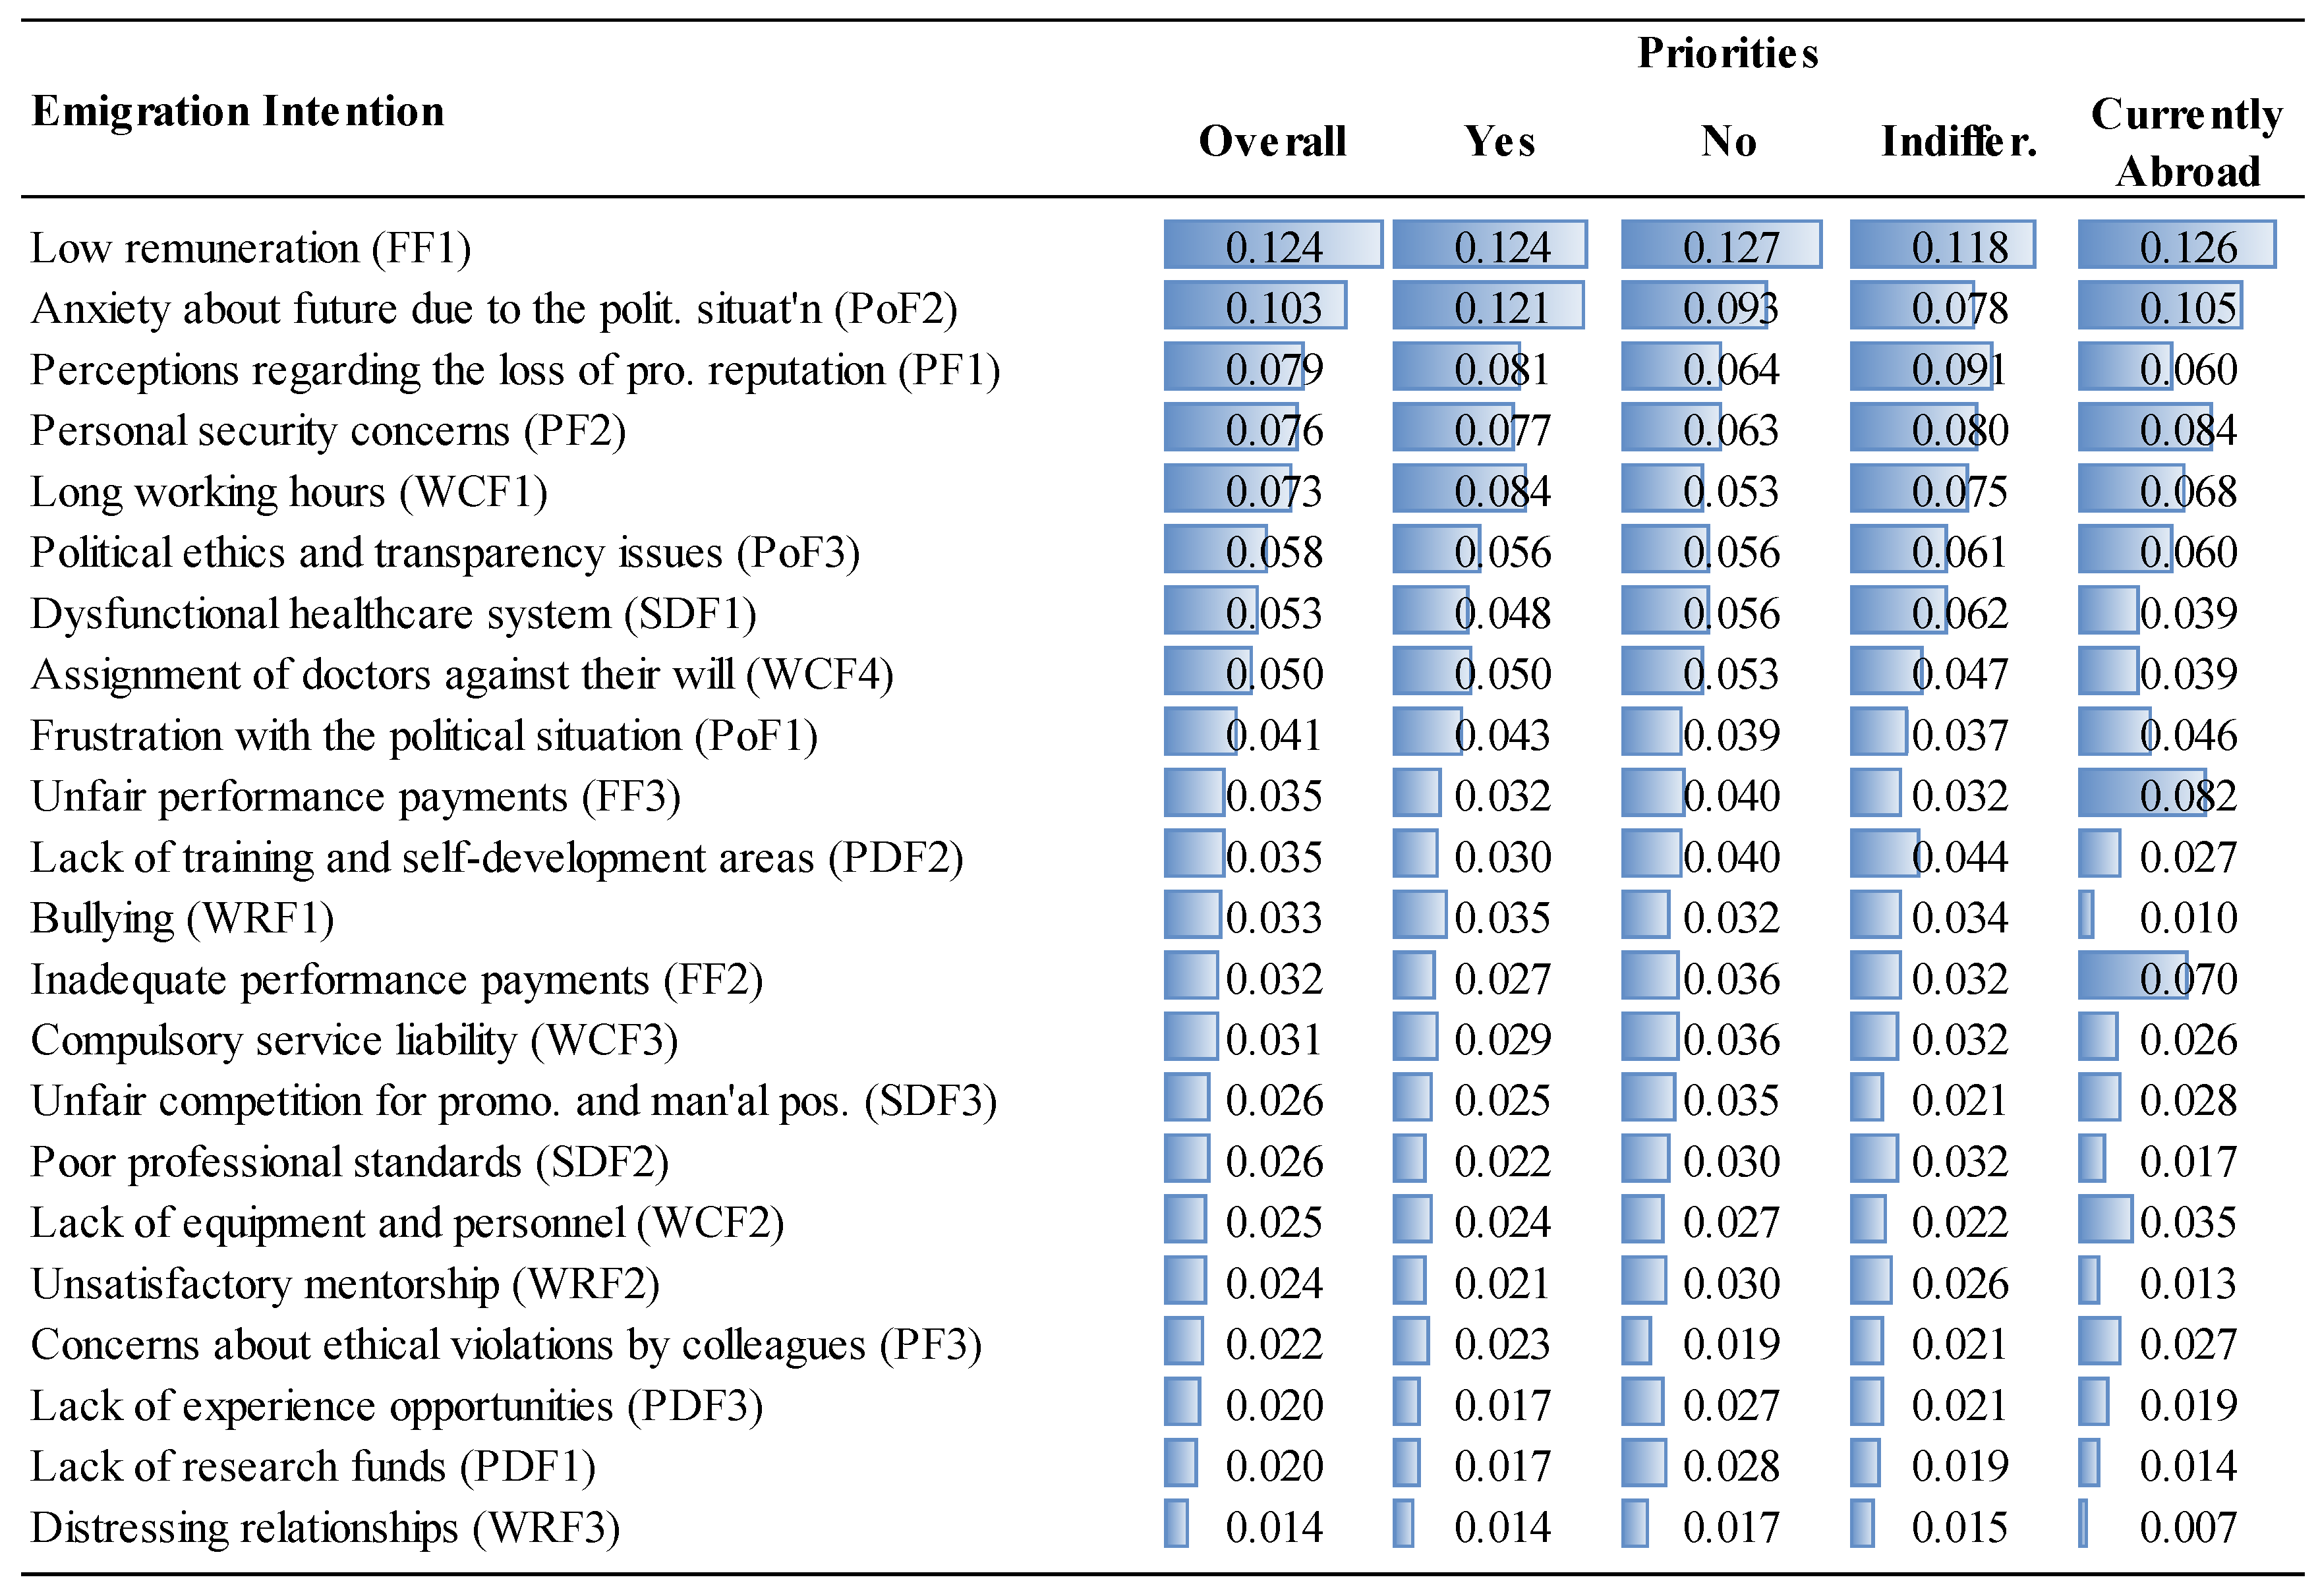Image resolution: width=2318 pixels, height=1596 pixels.
Task: Click the 'Currently Abroad' column header
Action: (2187, 143)
